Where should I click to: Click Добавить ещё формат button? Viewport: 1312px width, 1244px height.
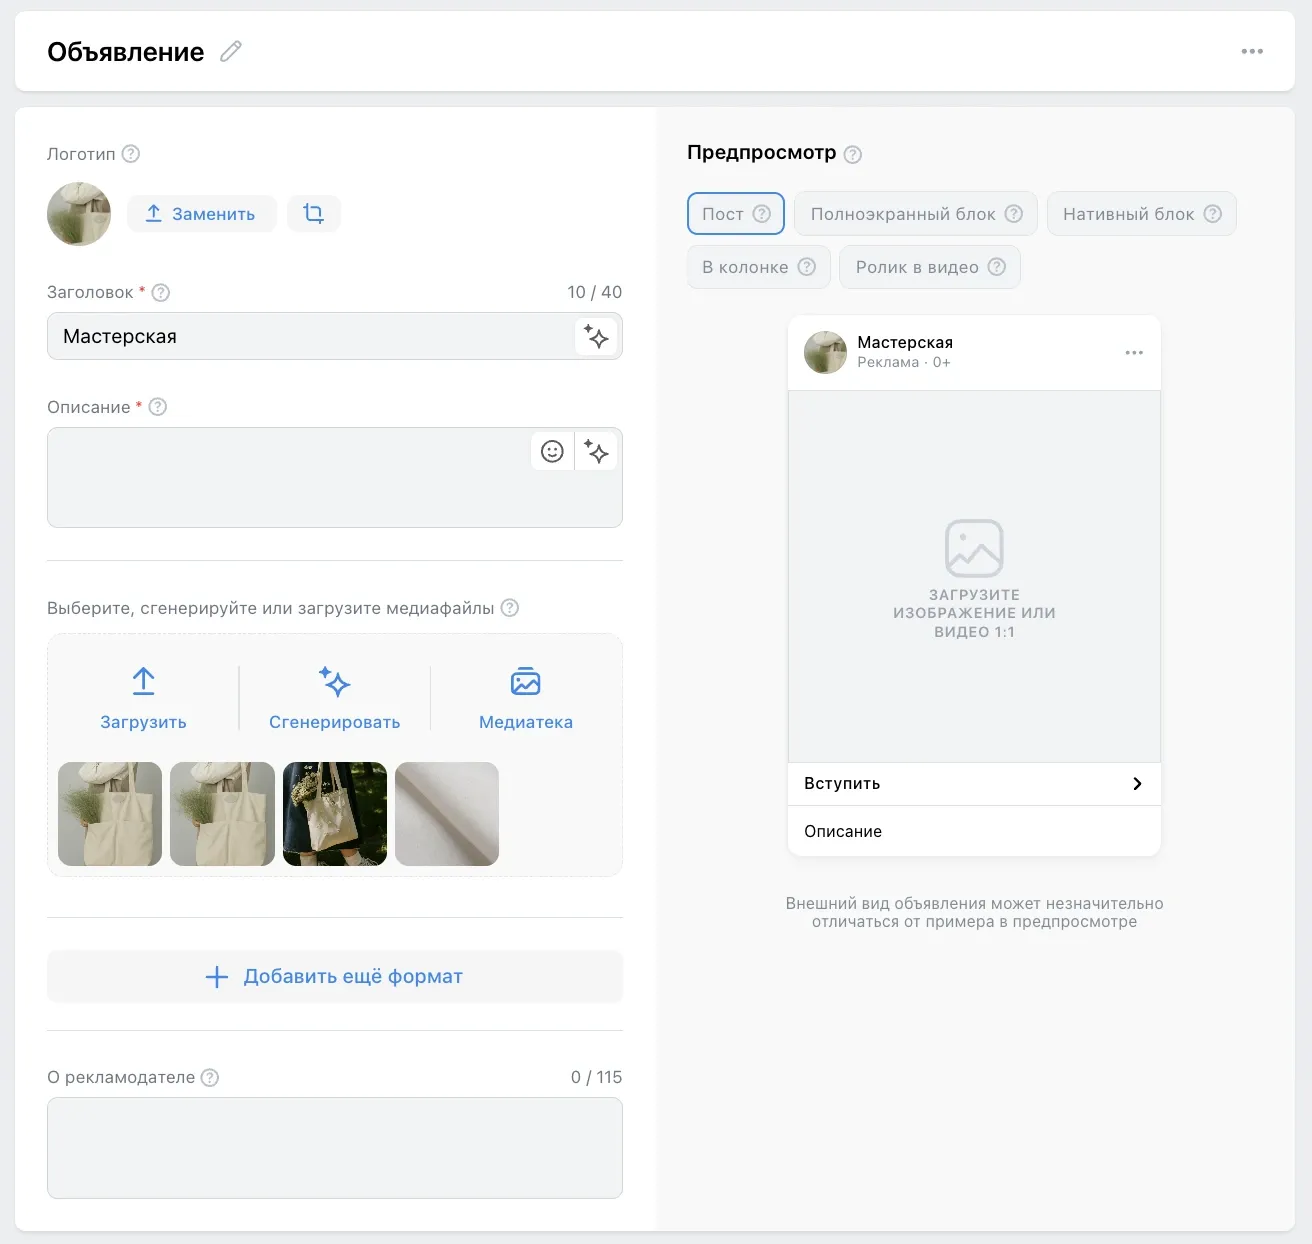(335, 976)
